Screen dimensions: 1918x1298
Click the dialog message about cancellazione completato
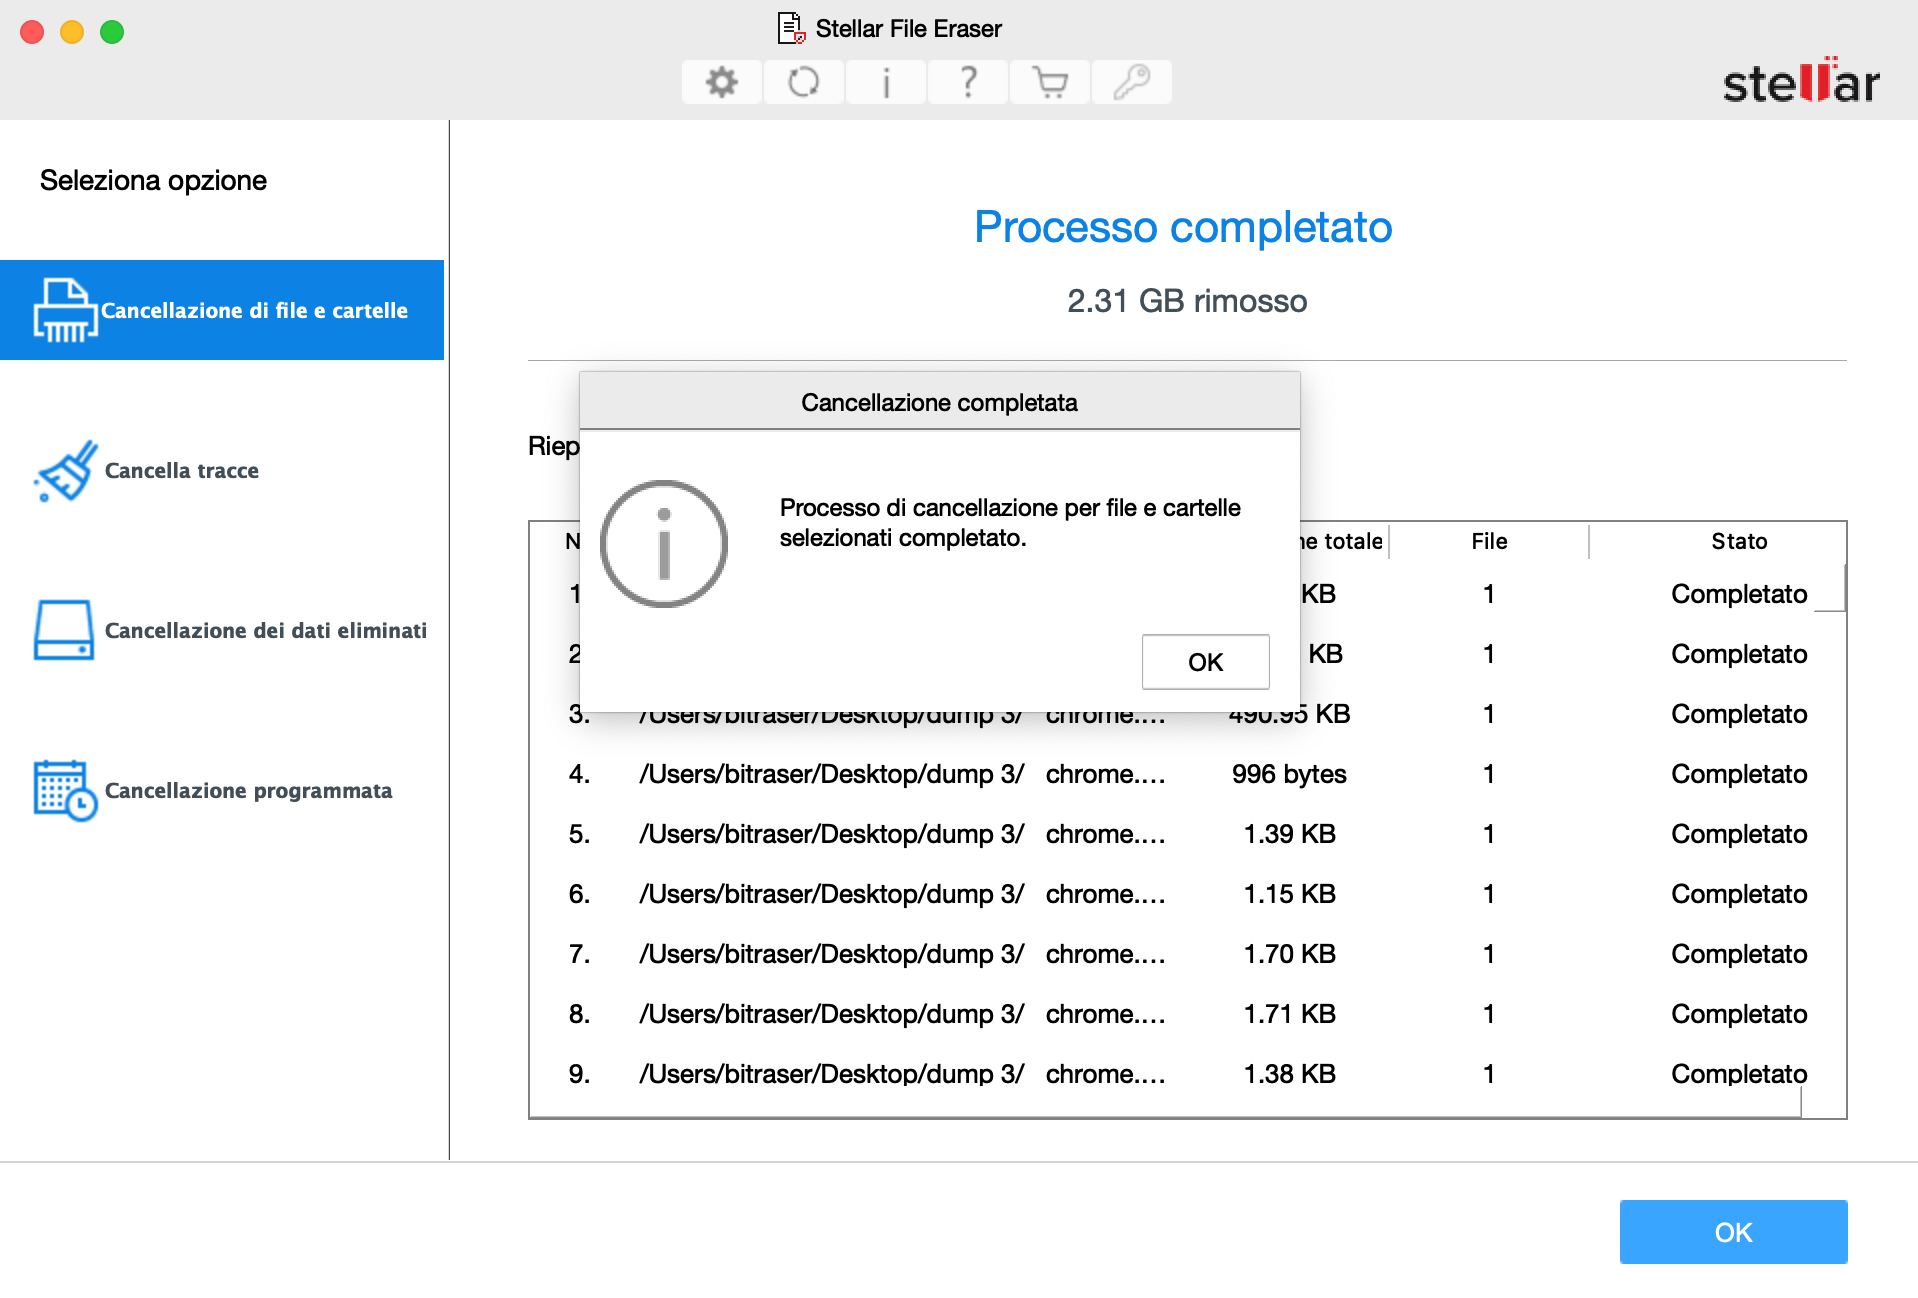tap(1010, 523)
